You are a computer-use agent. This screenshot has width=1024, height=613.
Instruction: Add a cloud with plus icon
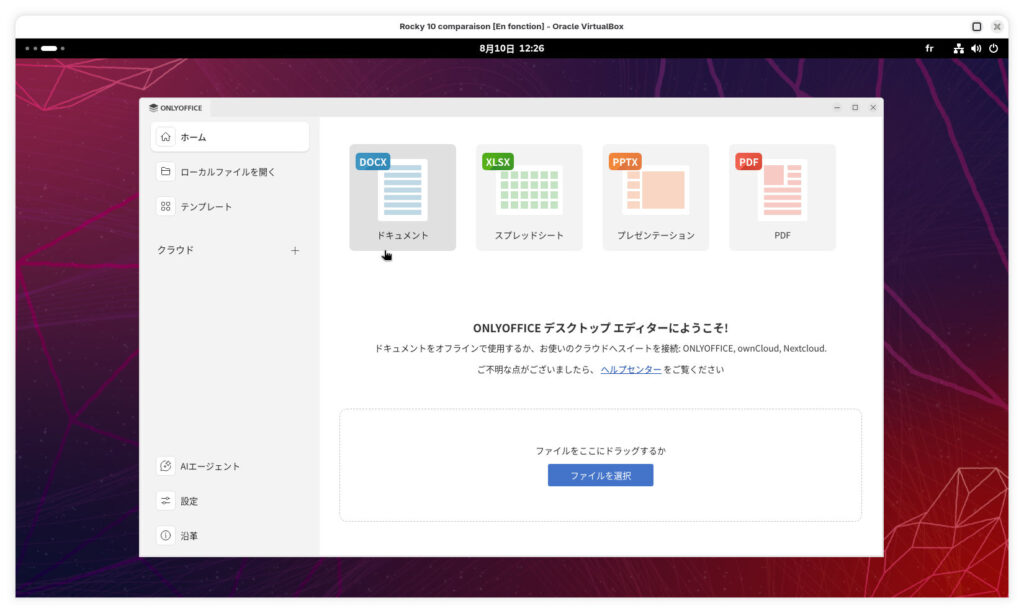coord(295,251)
